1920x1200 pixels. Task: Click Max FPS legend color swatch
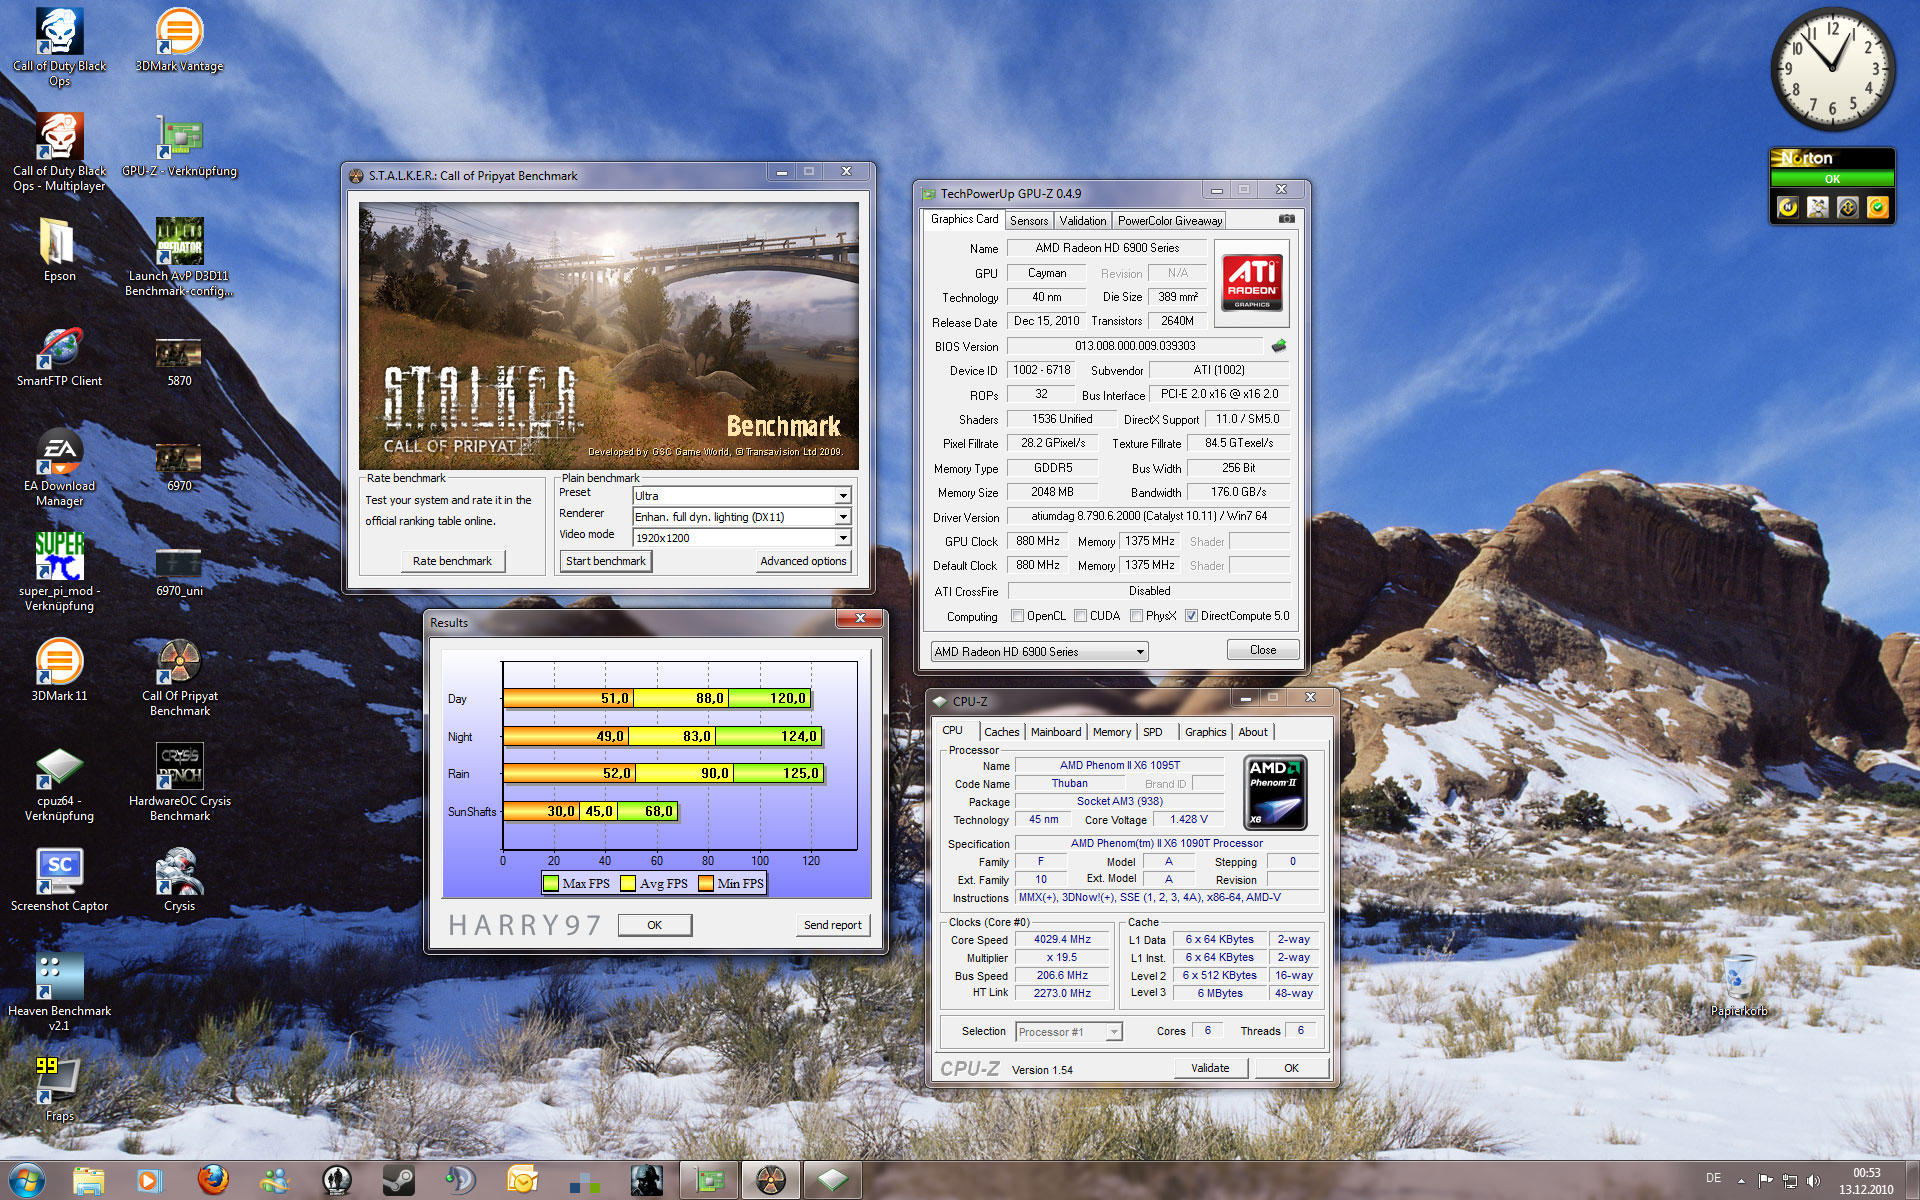[550, 883]
